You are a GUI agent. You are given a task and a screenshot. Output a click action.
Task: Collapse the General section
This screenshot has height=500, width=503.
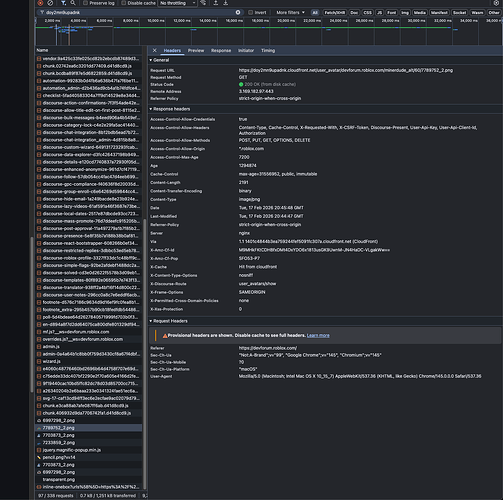160,60
